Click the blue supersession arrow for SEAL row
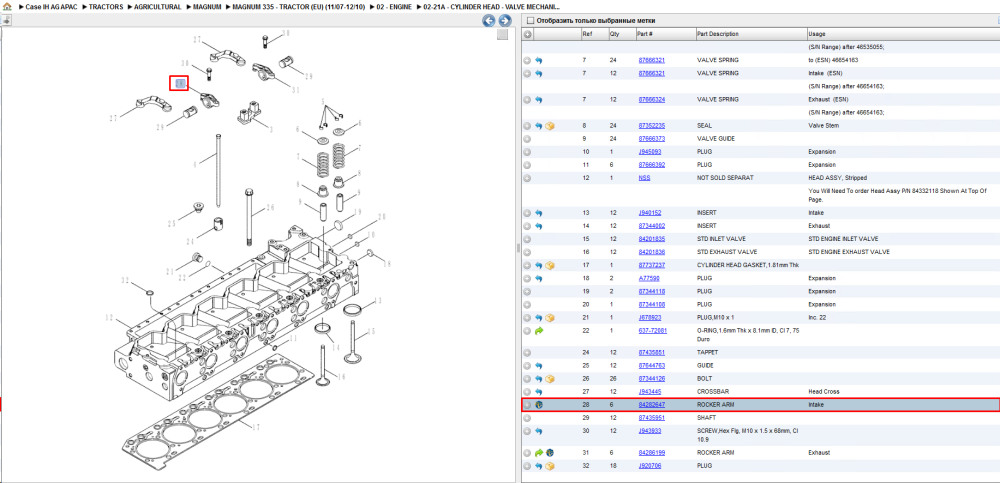This screenshot has width=1000, height=483. click(538, 126)
